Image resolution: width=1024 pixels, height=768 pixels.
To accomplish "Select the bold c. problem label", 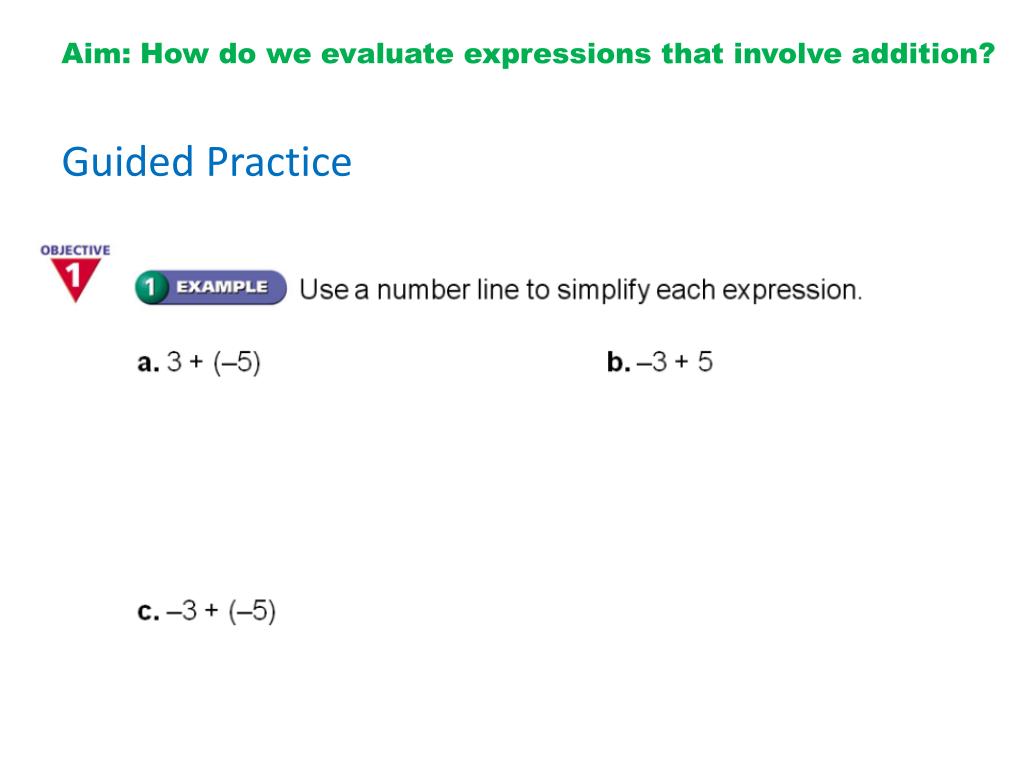I will click(148, 612).
